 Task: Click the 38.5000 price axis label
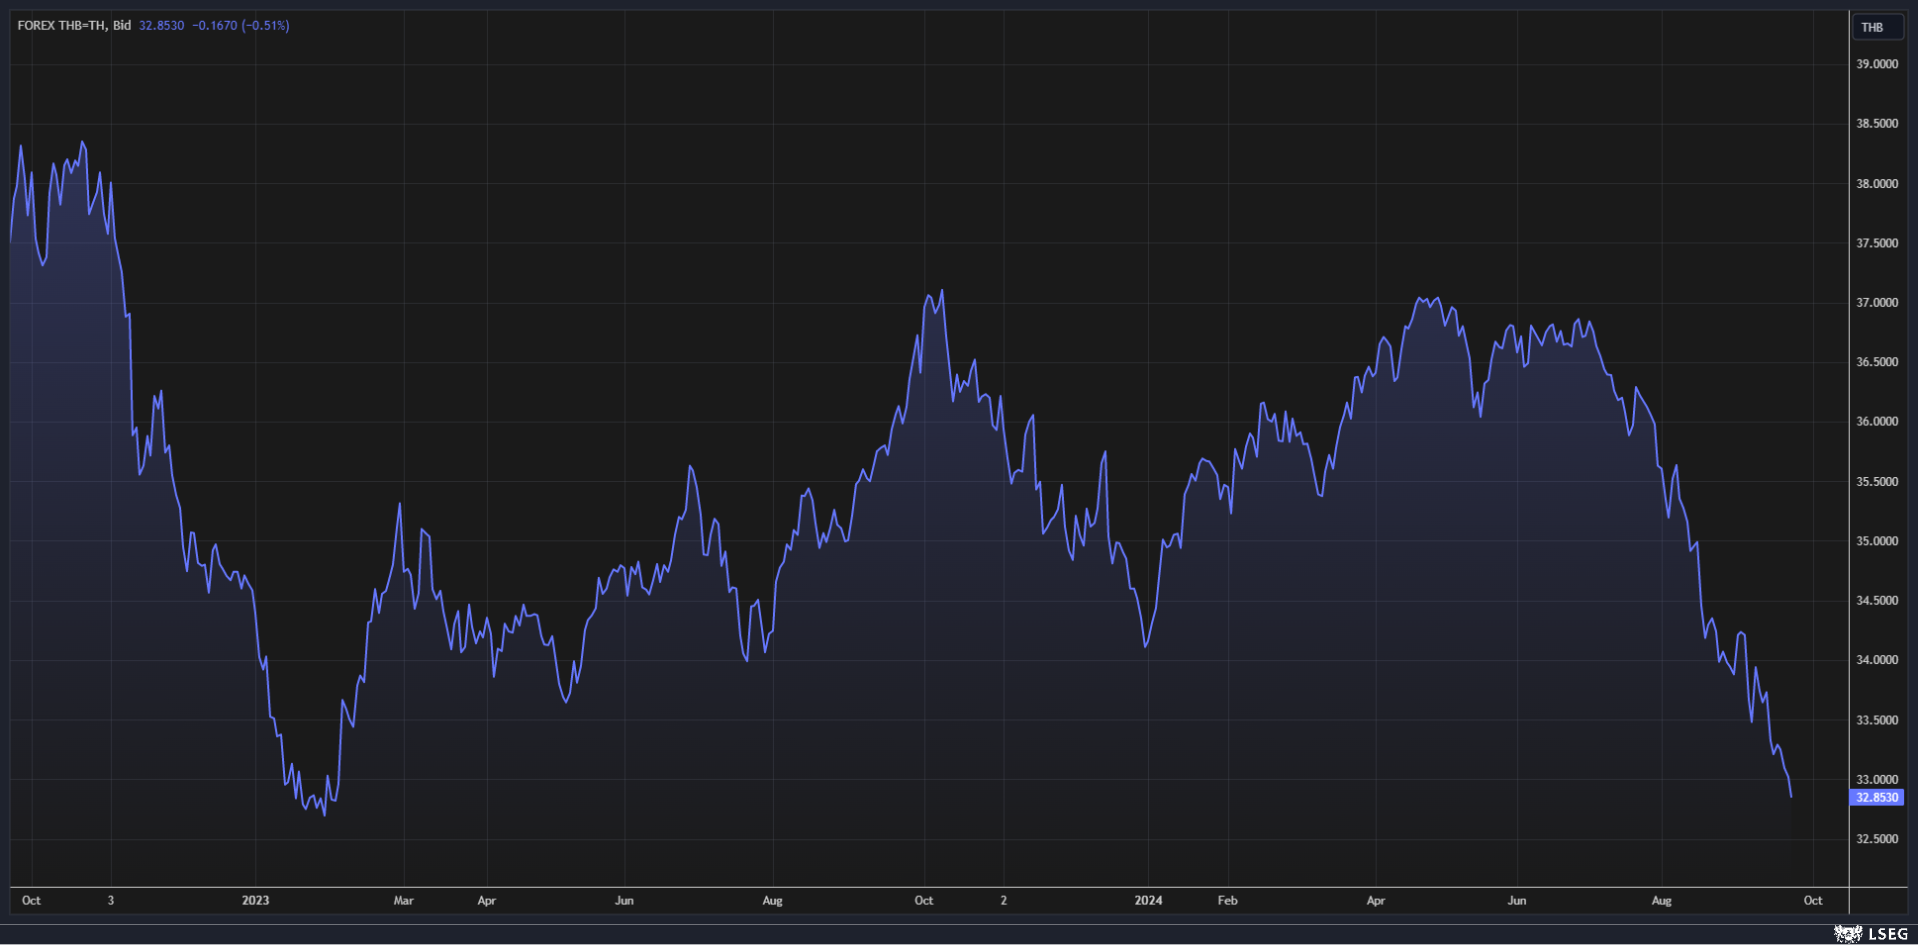(x=1876, y=124)
